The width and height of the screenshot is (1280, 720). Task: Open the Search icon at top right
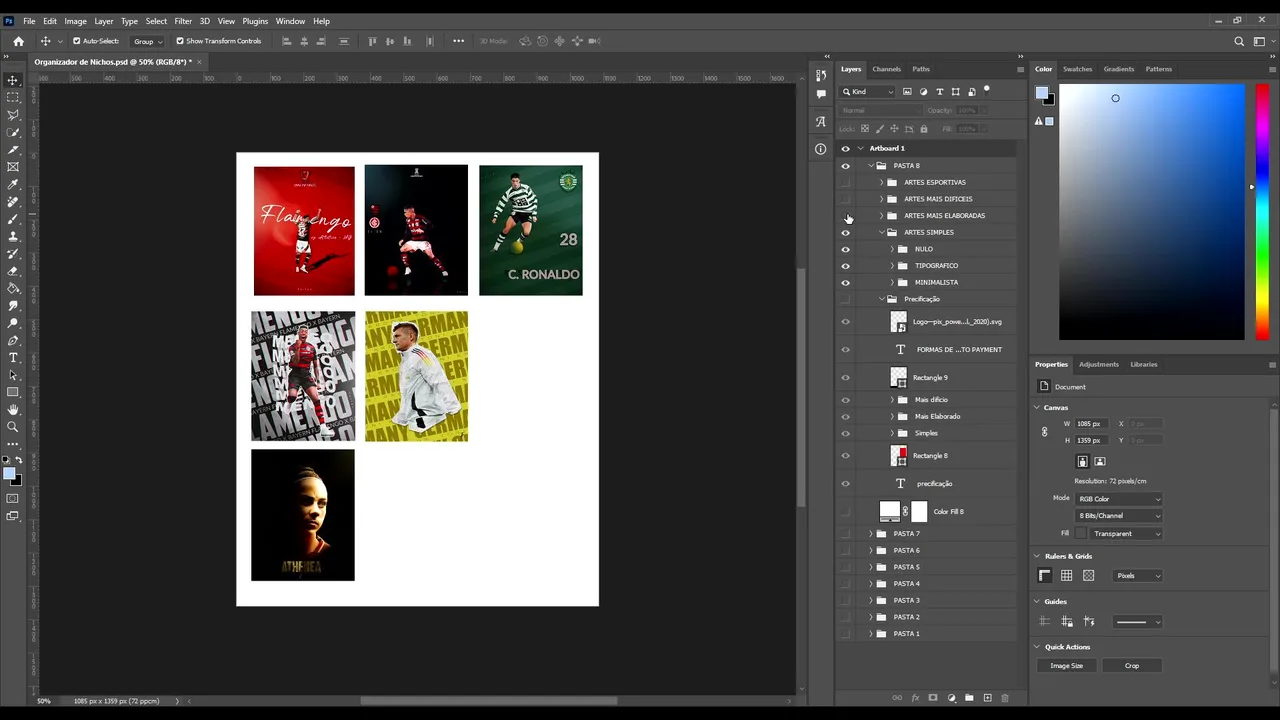pos(1239,41)
